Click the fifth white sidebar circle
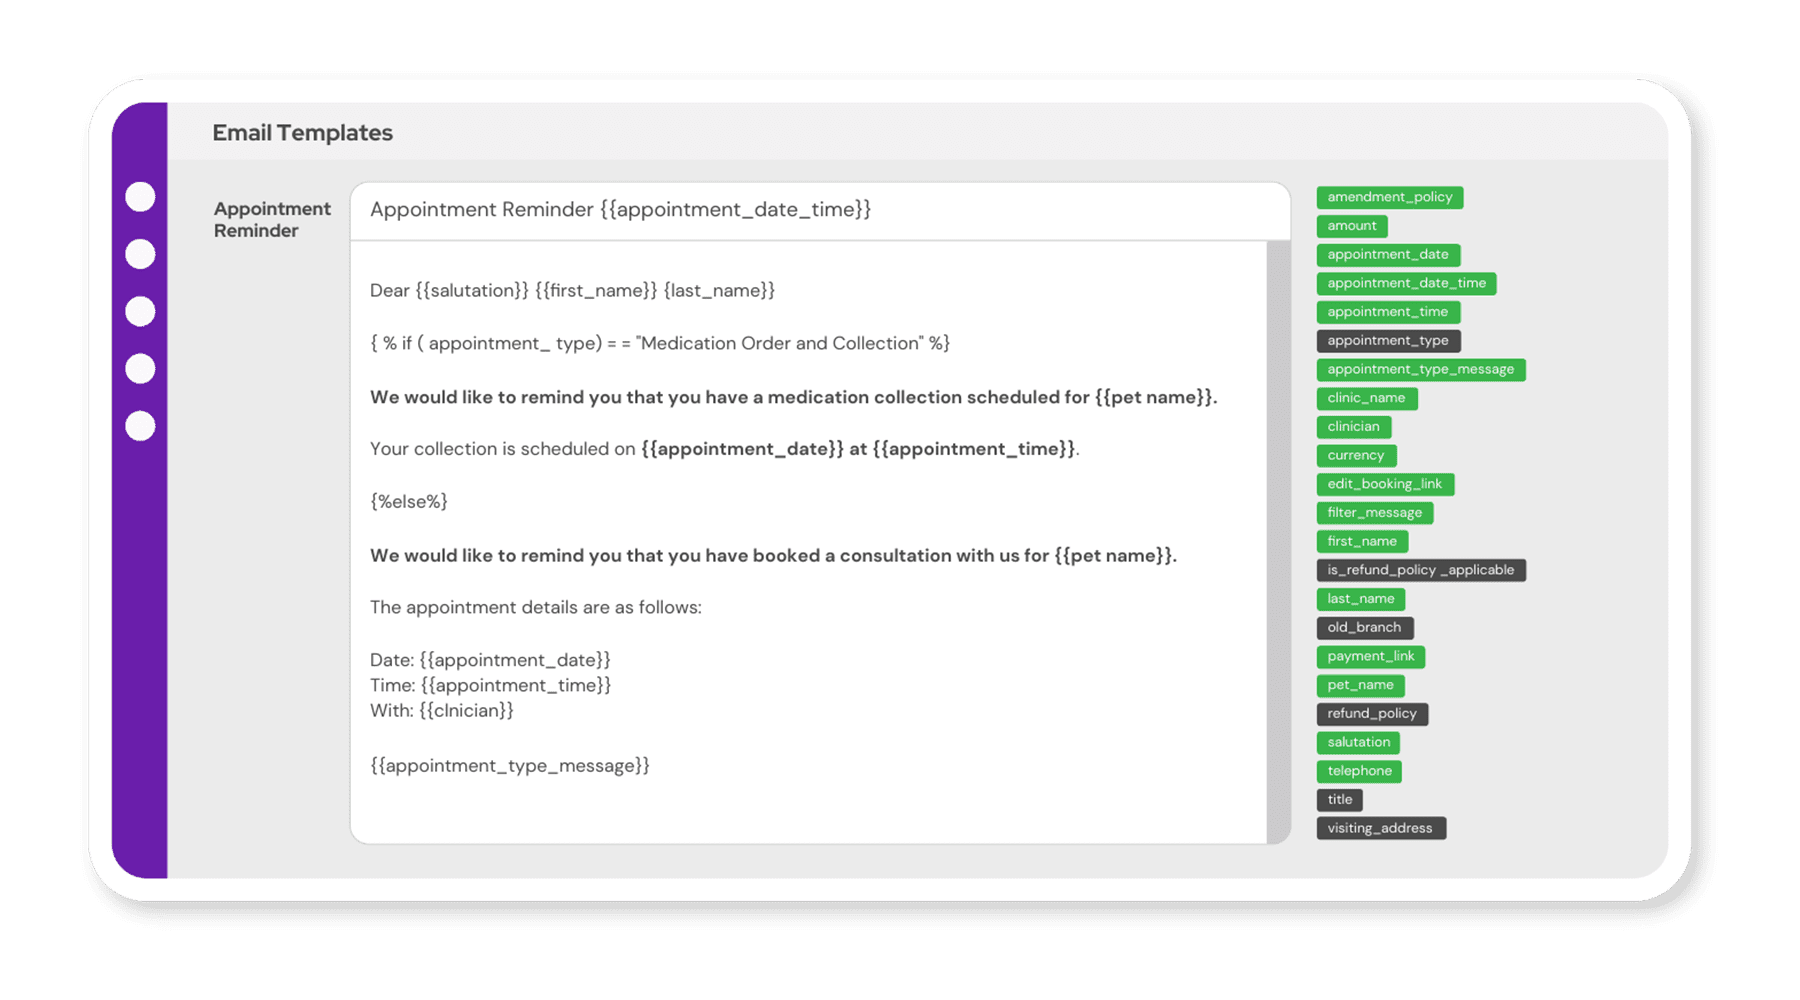1800x1000 pixels. [x=140, y=426]
